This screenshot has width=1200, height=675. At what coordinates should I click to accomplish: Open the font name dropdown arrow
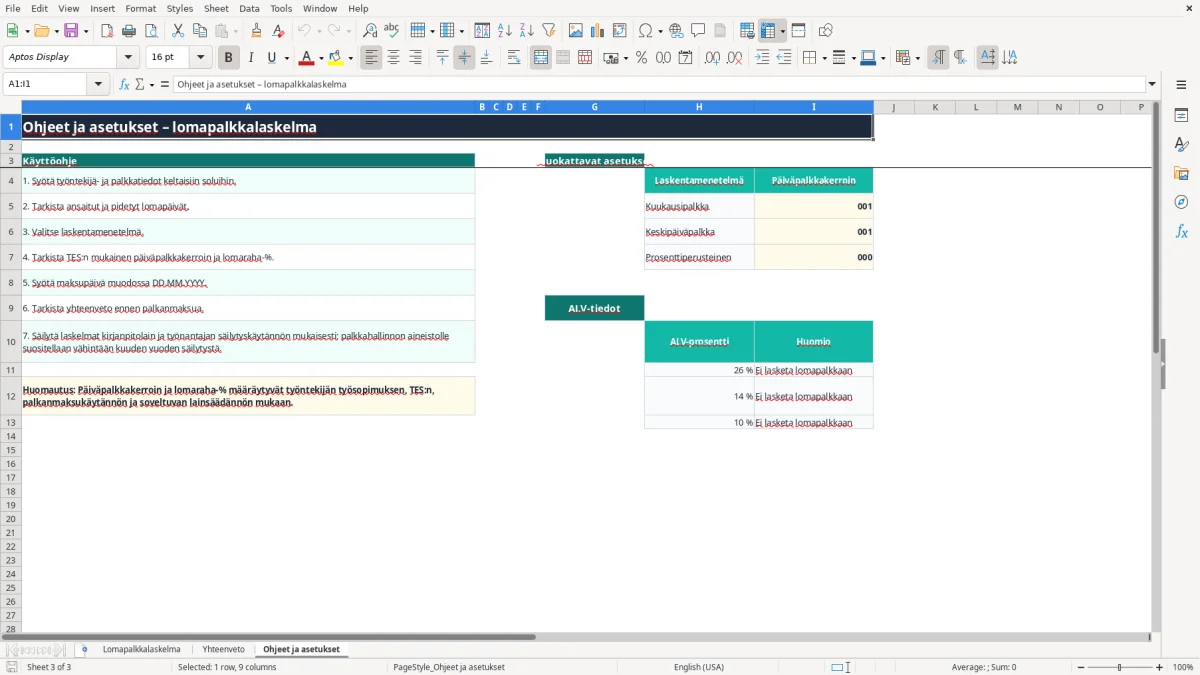pyautogui.click(x=128, y=57)
